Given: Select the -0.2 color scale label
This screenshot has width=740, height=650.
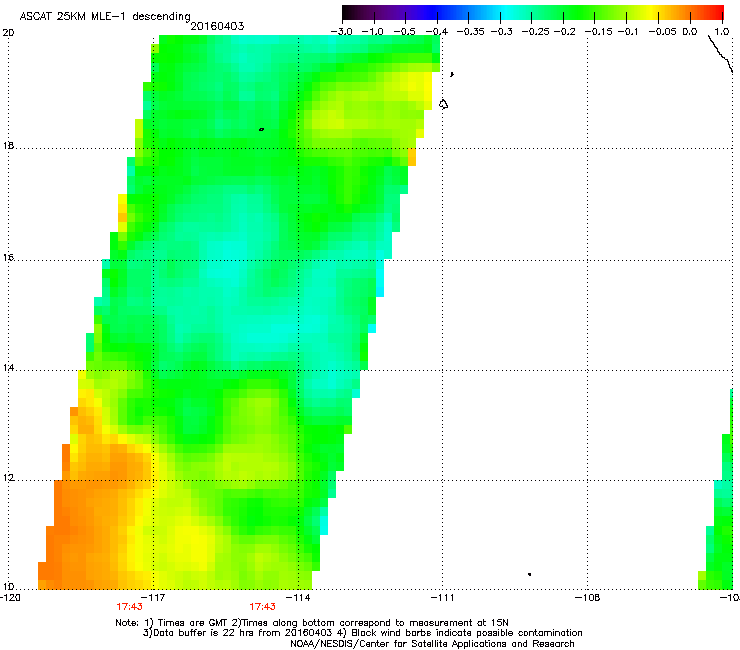Looking at the screenshot, I should [564, 32].
